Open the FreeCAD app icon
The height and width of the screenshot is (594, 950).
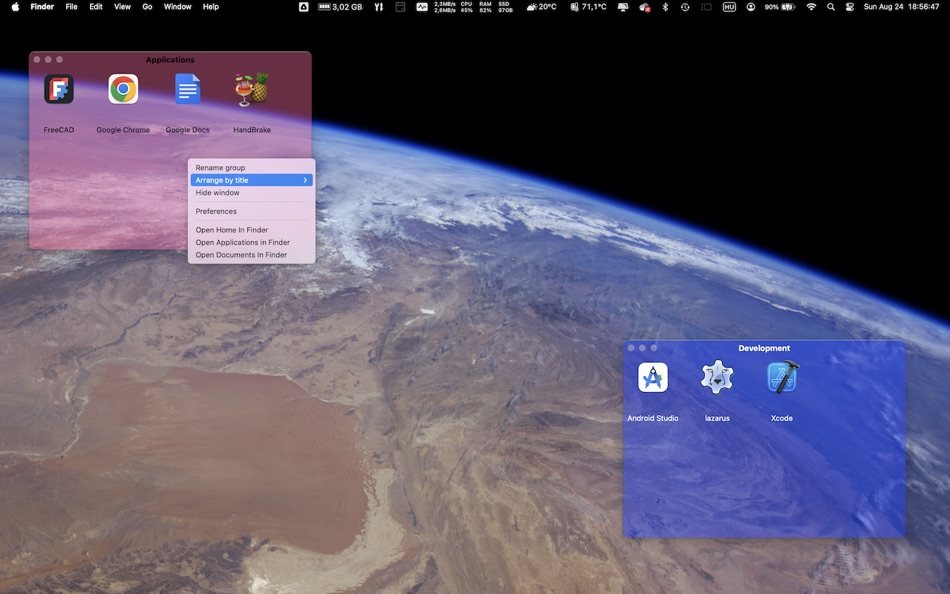tap(59, 89)
